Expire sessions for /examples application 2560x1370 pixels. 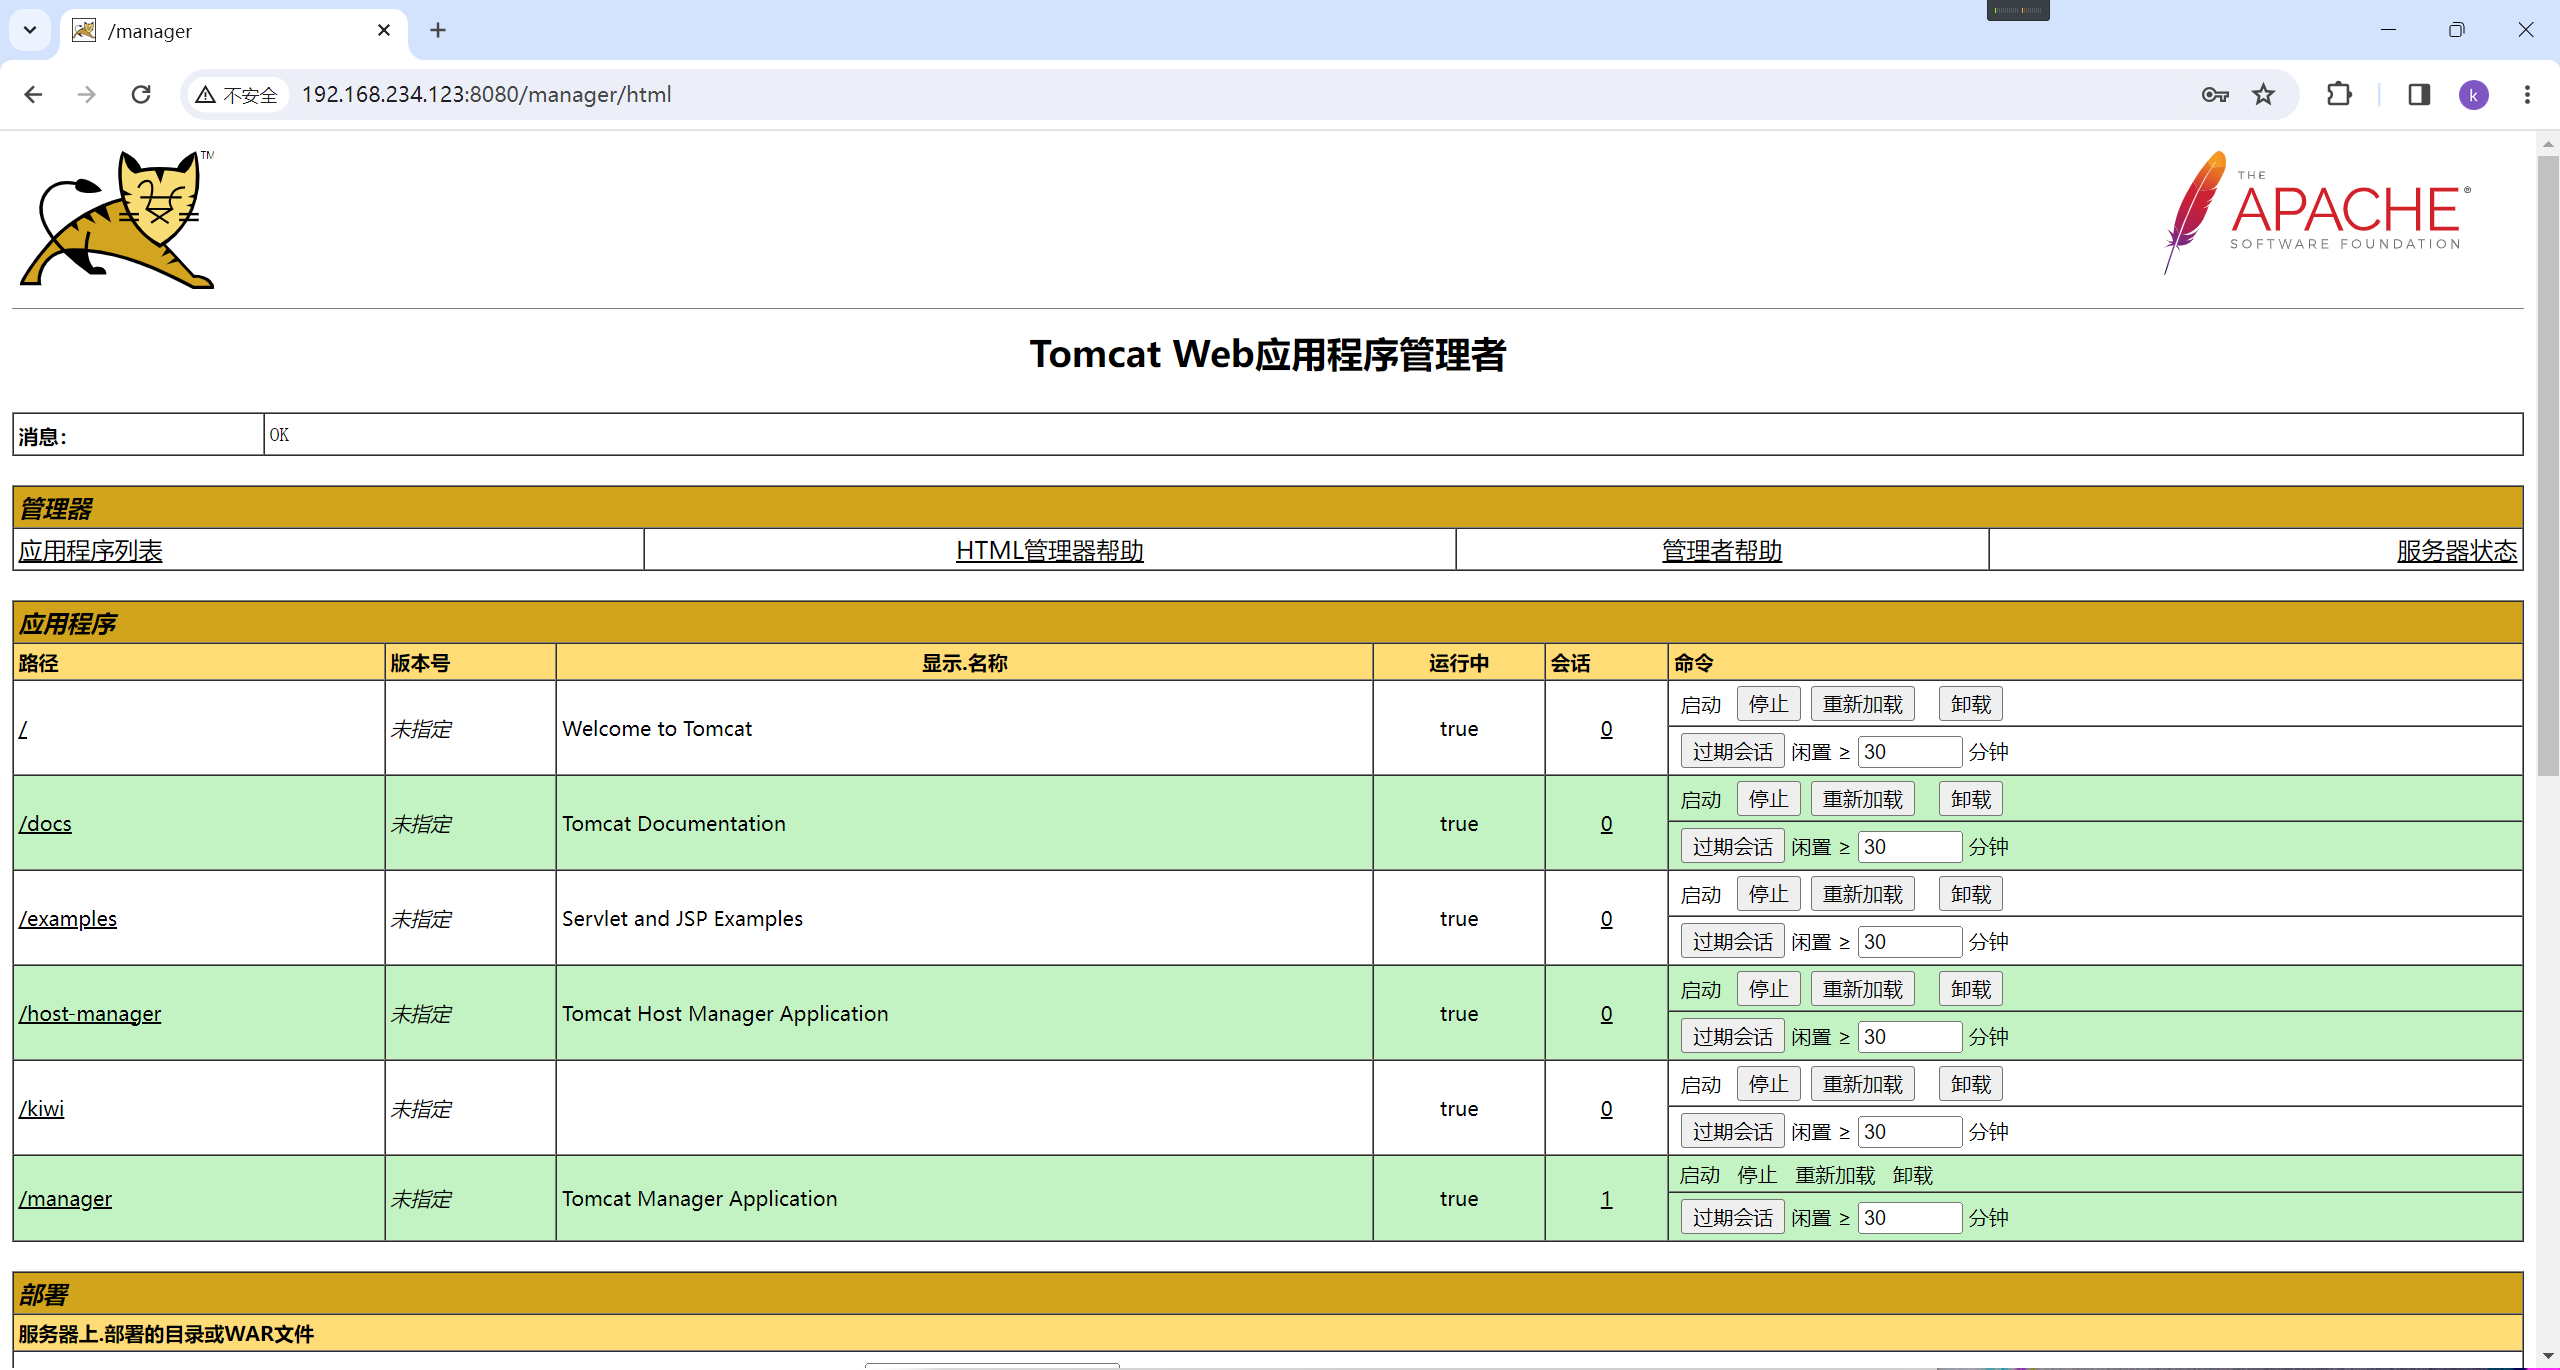click(1732, 942)
